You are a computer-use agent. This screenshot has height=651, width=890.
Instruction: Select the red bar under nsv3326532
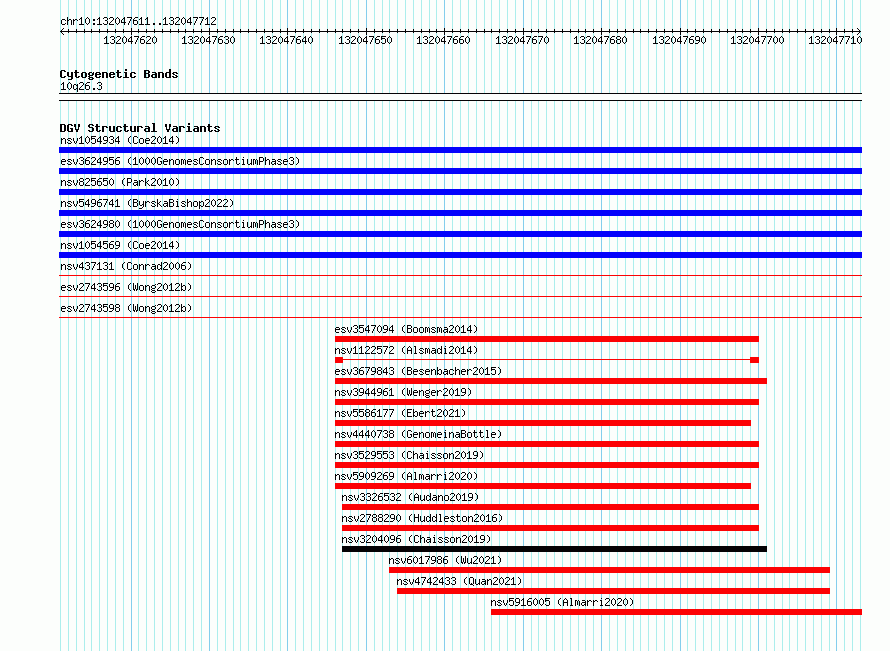(550, 507)
